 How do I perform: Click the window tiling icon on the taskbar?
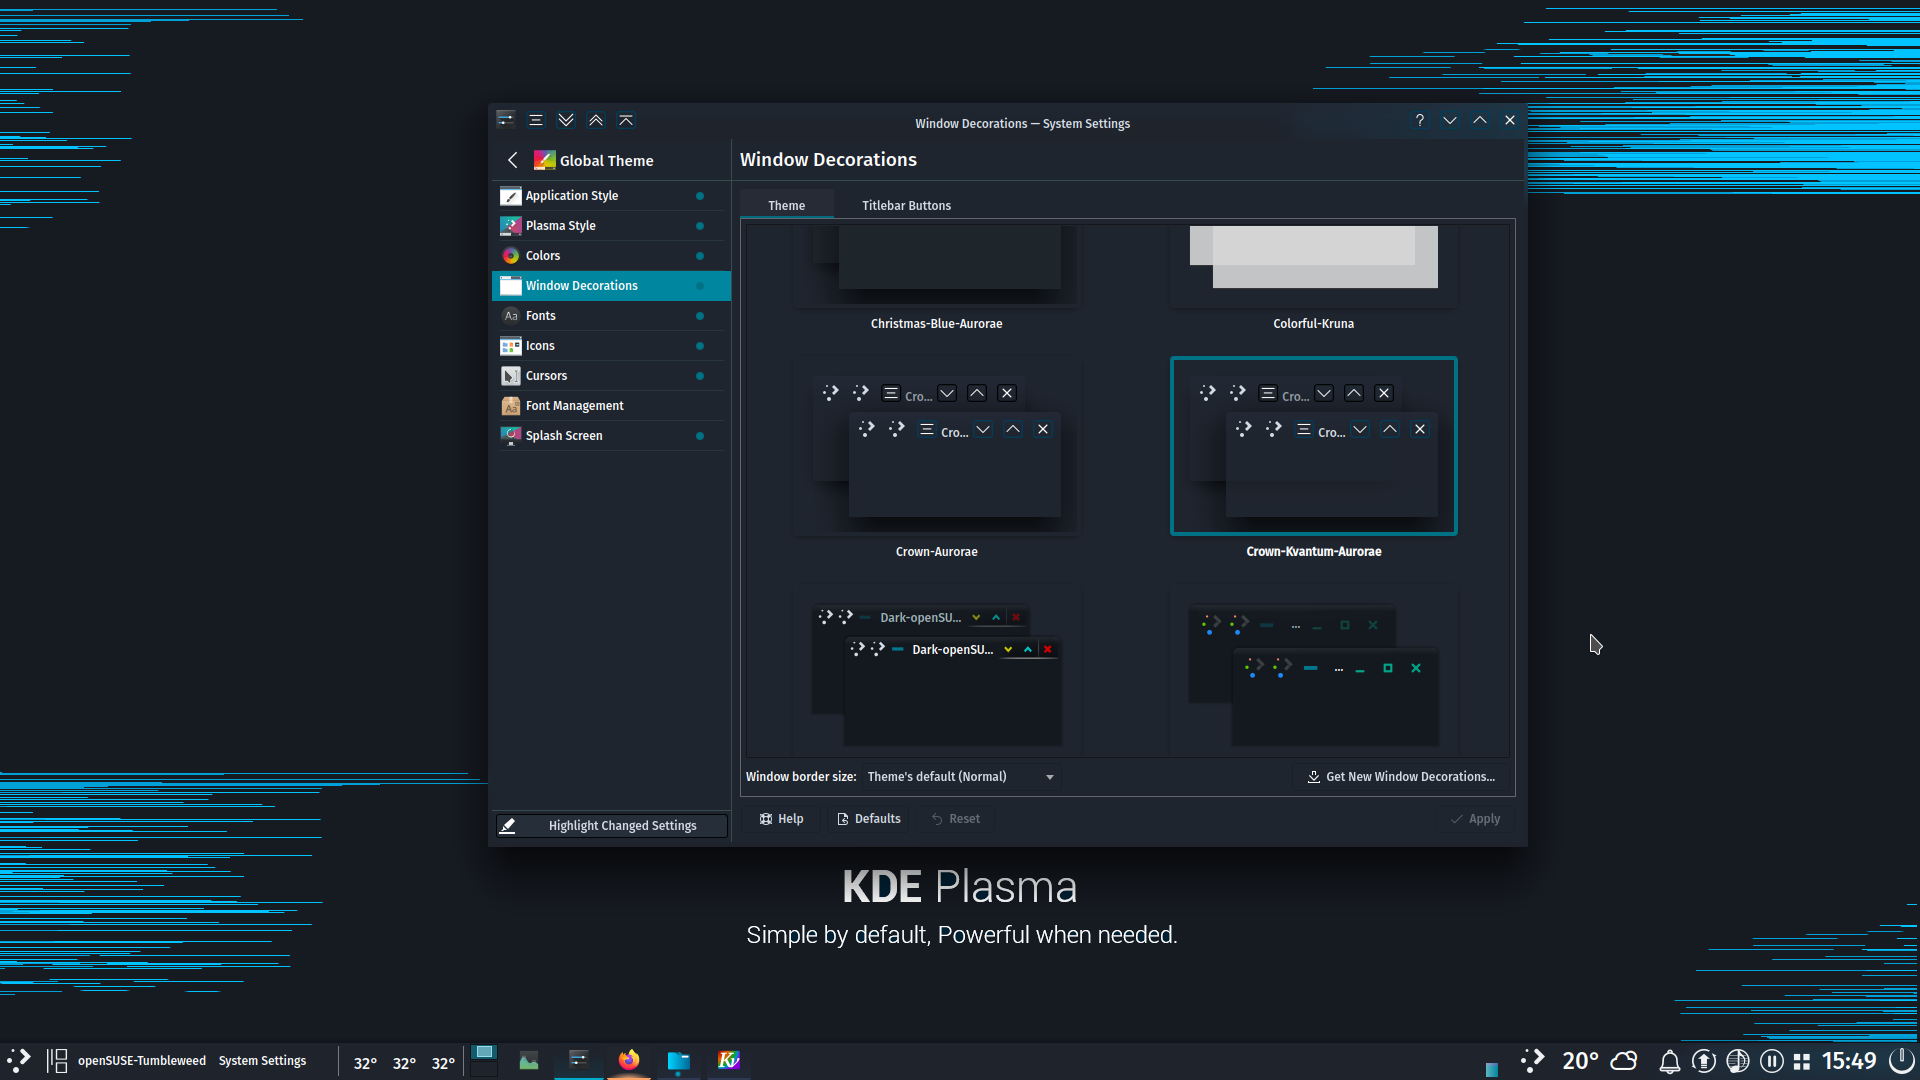tap(57, 1061)
